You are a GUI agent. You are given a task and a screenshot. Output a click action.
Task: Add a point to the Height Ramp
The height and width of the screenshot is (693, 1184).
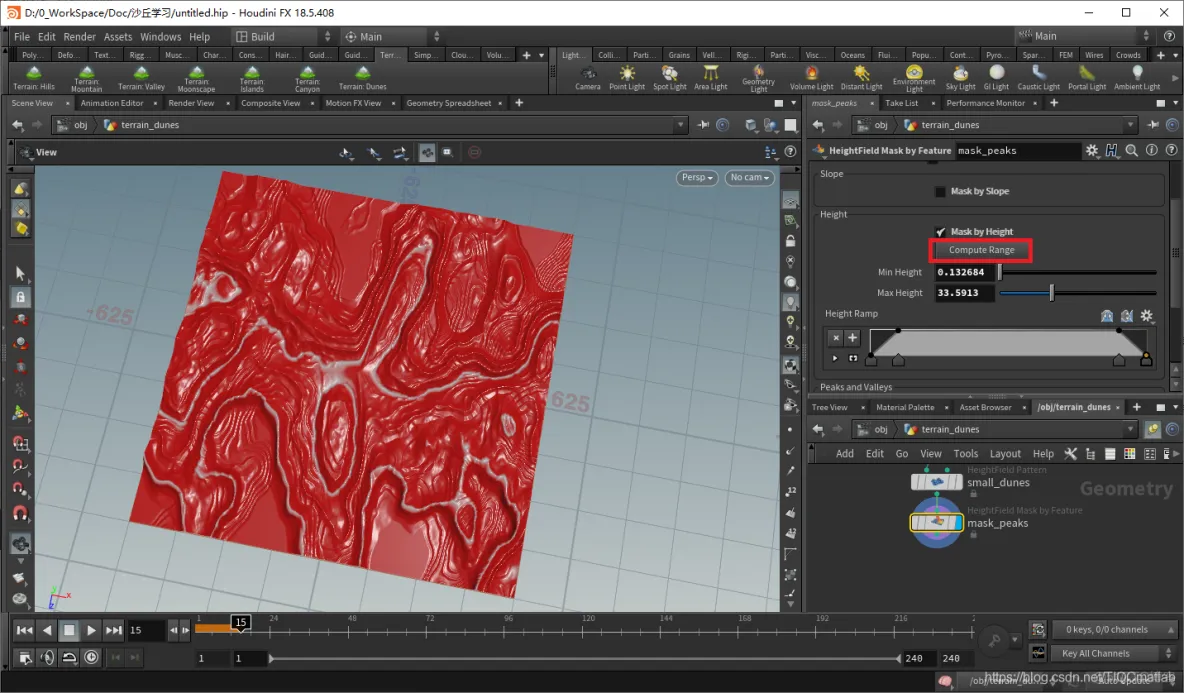click(x=852, y=337)
